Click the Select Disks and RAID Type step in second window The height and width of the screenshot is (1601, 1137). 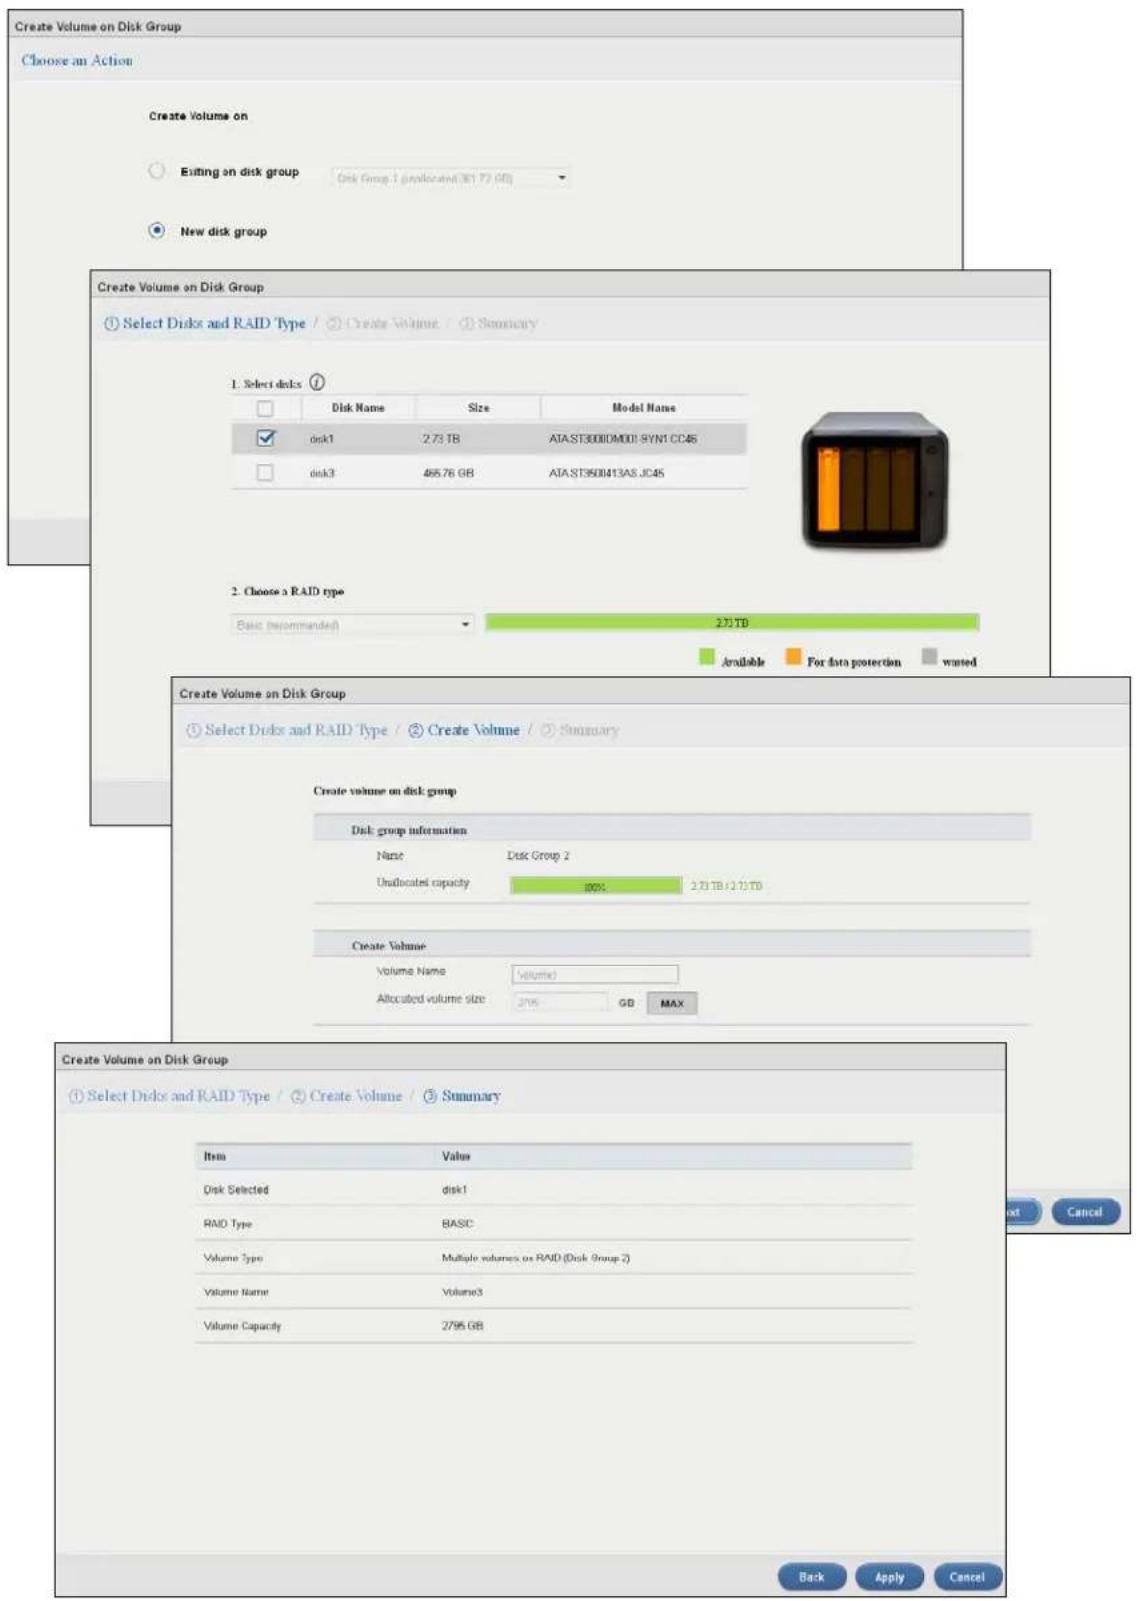pos(205,323)
